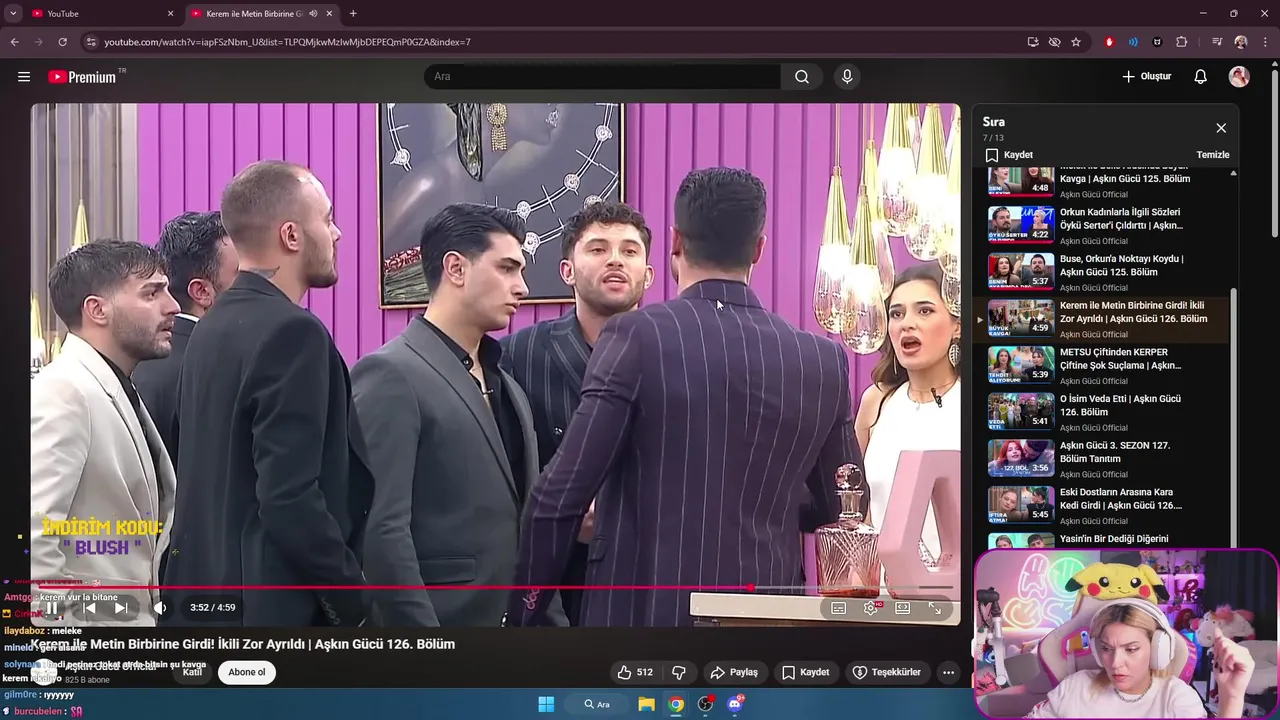The height and width of the screenshot is (720, 1280).
Task: Toggle subtitles on the video player
Action: pyautogui.click(x=839, y=608)
